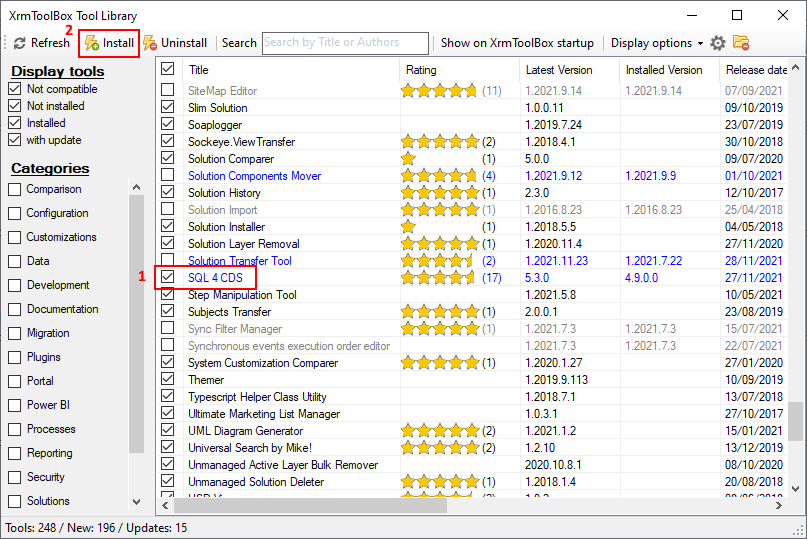This screenshot has height=539, width=807.
Task: Sort the list by the Title column header
Action: 199,70
